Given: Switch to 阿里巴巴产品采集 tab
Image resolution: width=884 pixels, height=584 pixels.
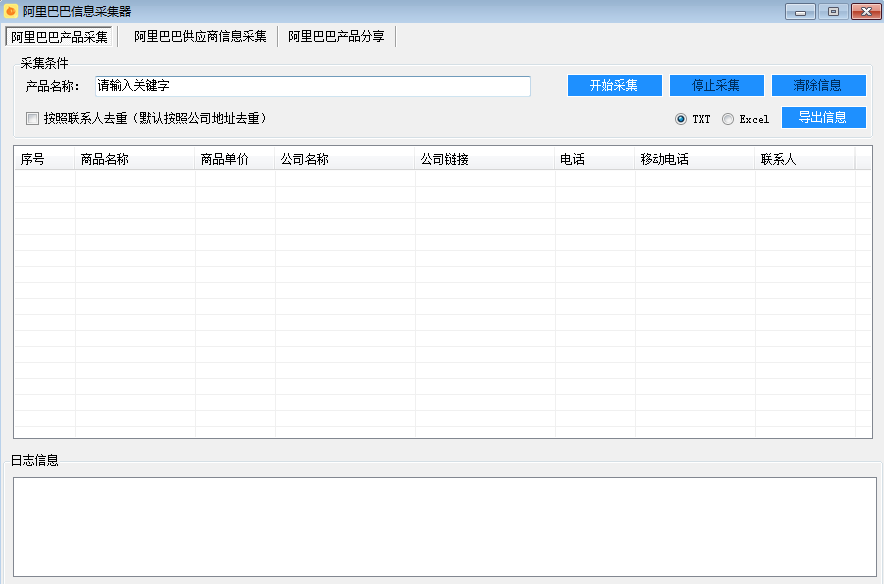Looking at the screenshot, I should 59,37.
